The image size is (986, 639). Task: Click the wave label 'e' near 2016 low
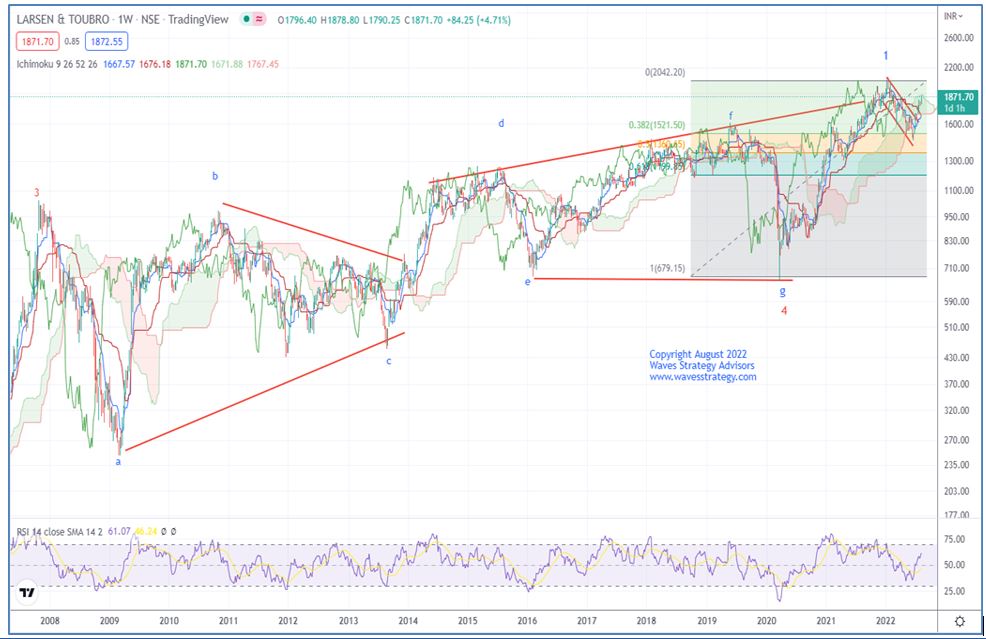coord(528,282)
